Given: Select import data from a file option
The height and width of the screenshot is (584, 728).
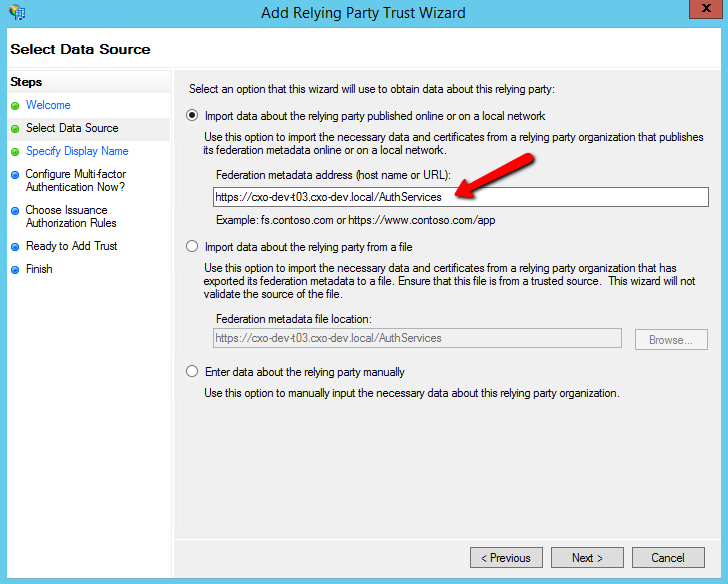Looking at the screenshot, I should coord(192,246).
